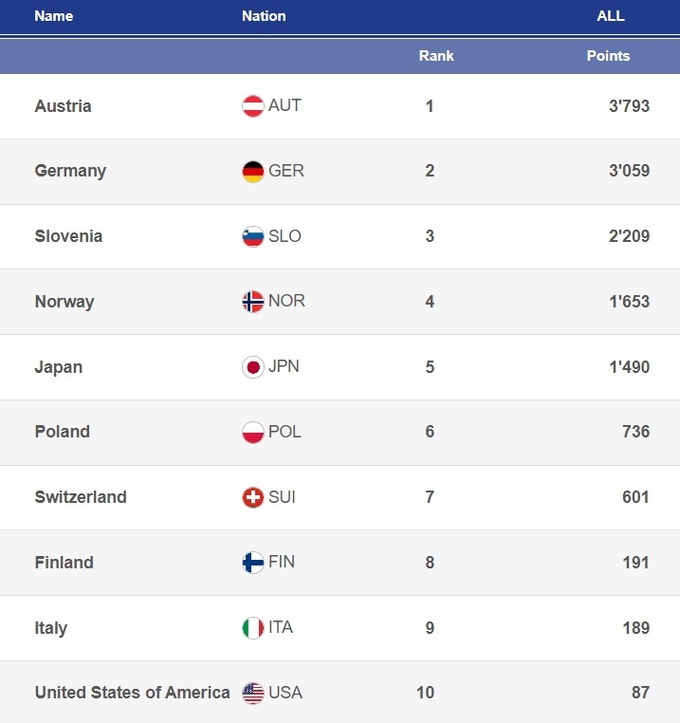Click the Norway flag icon
Viewport: 680px width, 723px height.
253,302
